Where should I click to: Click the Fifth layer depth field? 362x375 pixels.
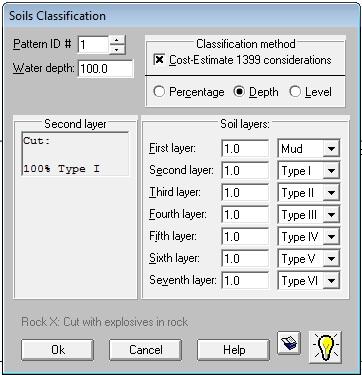[x=245, y=237]
